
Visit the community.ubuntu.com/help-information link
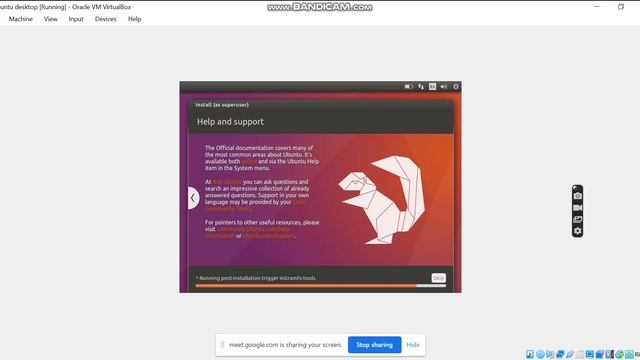[248, 232]
